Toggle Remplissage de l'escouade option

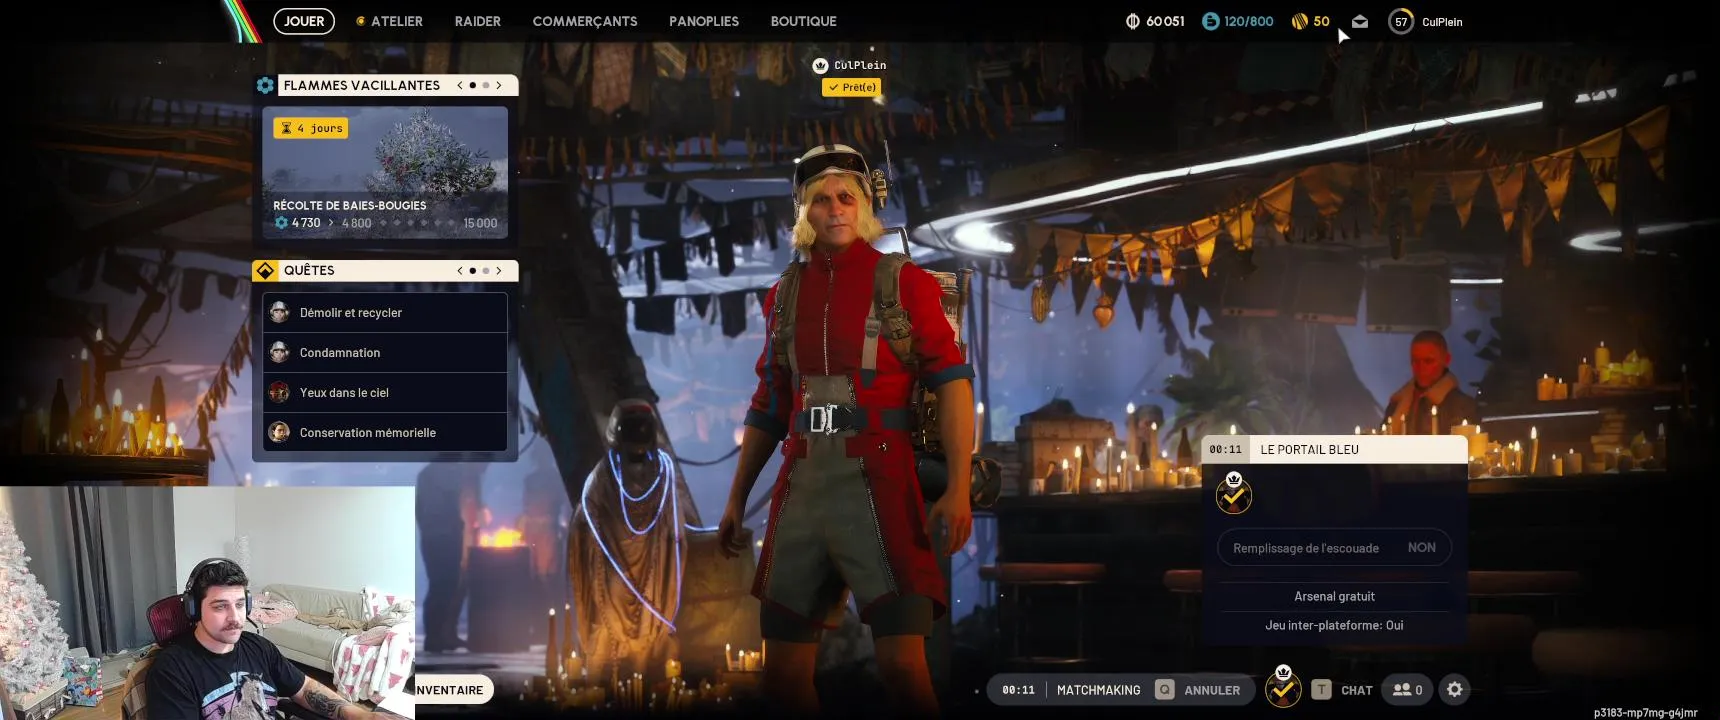click(1334, 547)
